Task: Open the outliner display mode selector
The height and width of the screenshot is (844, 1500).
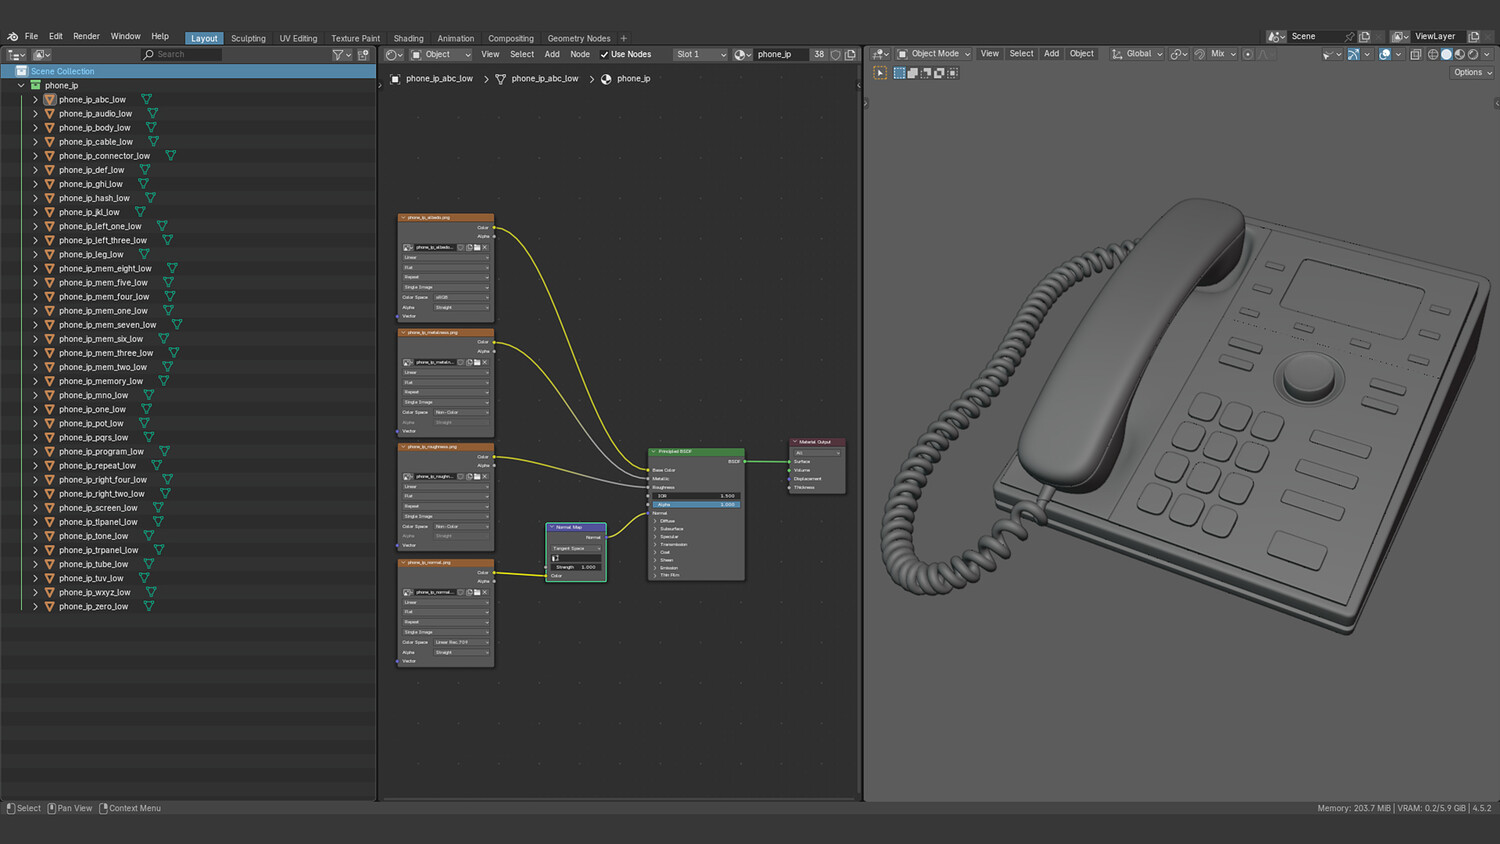Action: tap(42, 55)
